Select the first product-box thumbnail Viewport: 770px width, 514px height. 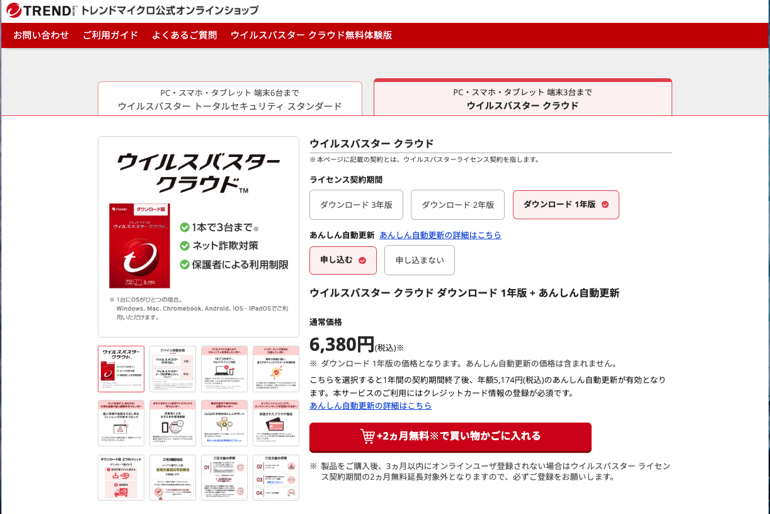(121, 369)
